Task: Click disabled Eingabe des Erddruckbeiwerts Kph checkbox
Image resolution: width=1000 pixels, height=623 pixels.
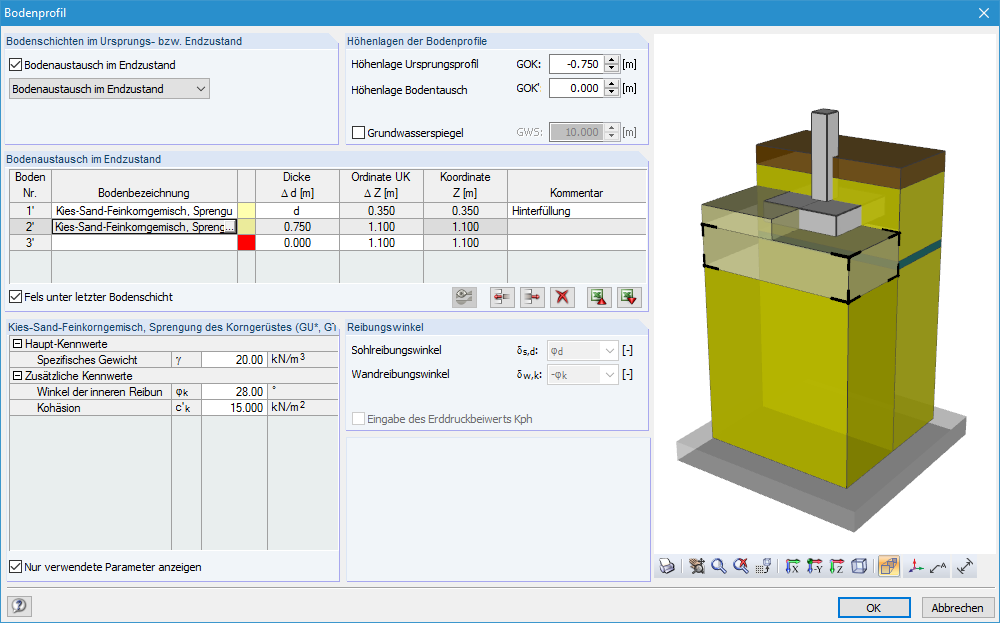Action: [358, 419]
